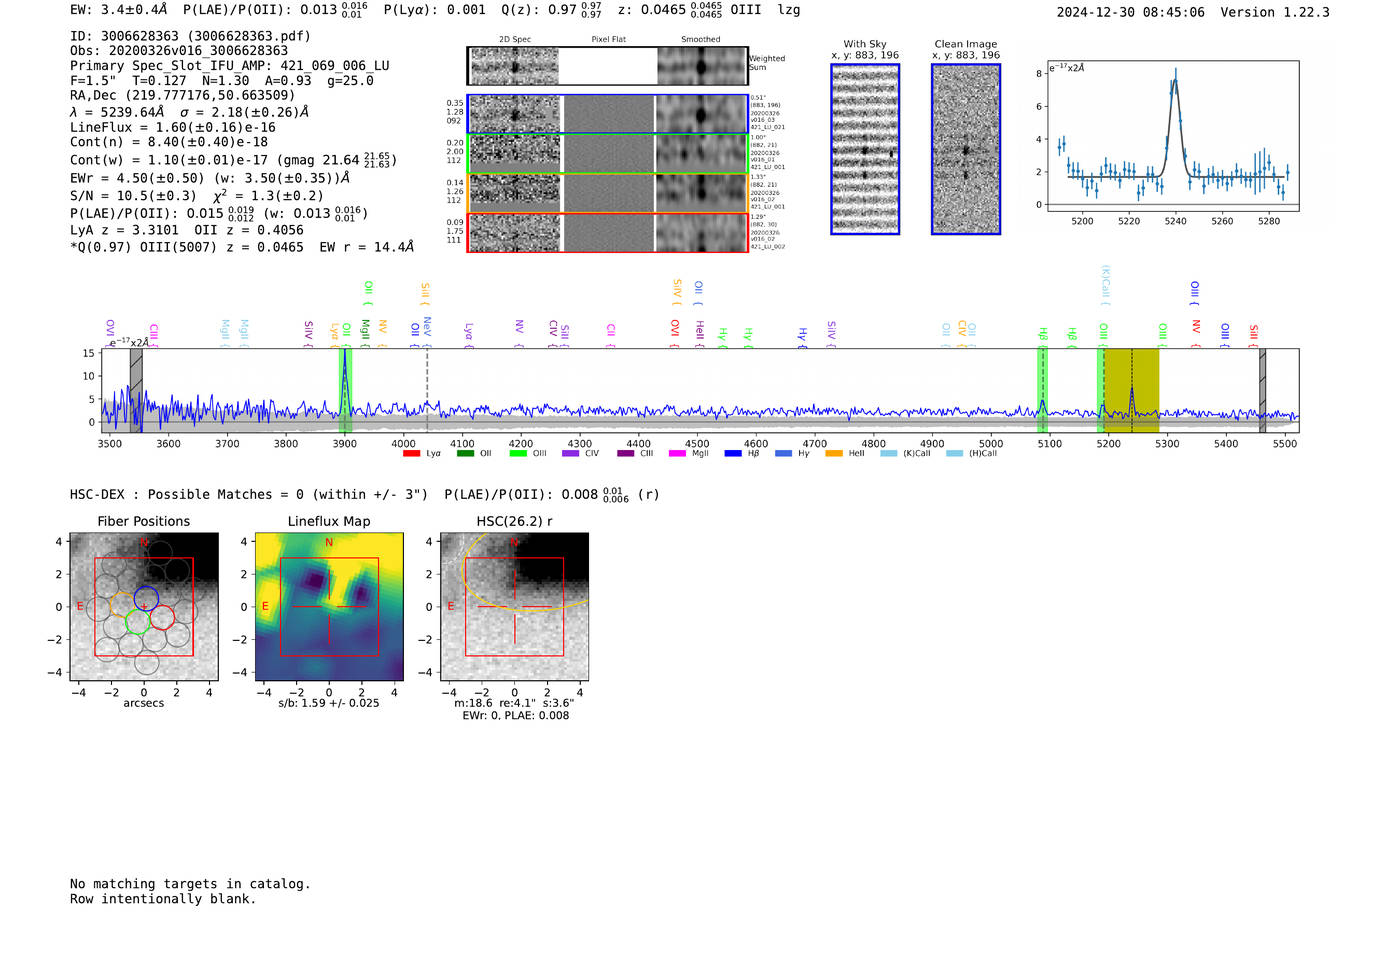Click the green Hβ band near 5090 Å
The image size is (1400, 953).
(x=1042, y=390)
